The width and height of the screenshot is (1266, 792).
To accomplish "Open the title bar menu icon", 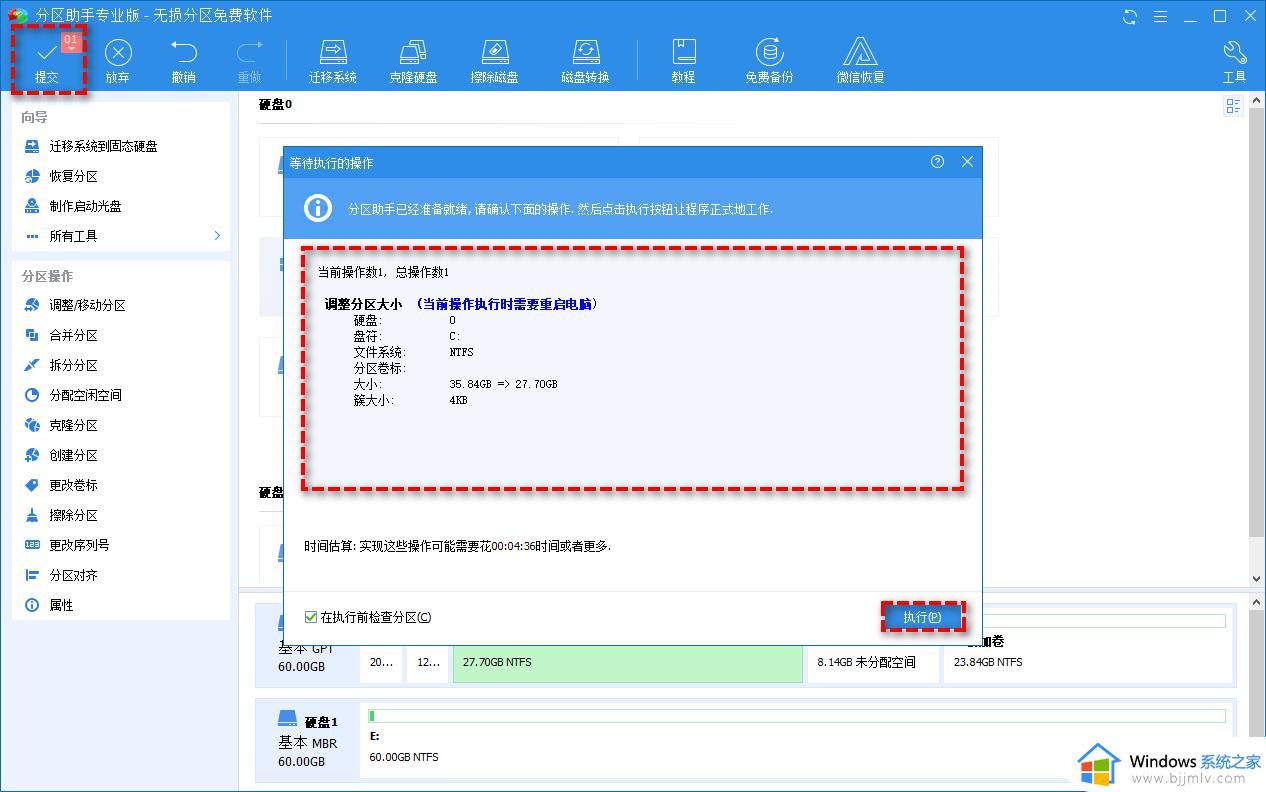I will [1161, 16].
